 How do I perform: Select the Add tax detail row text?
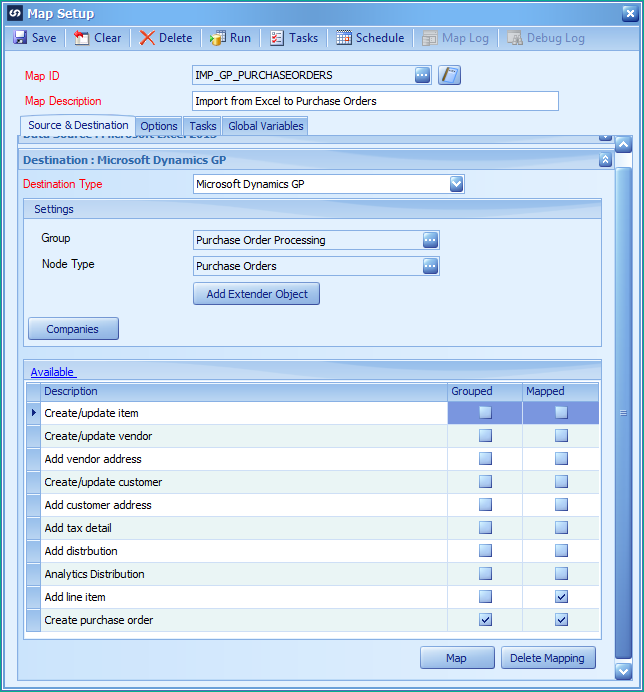(78, 528)
